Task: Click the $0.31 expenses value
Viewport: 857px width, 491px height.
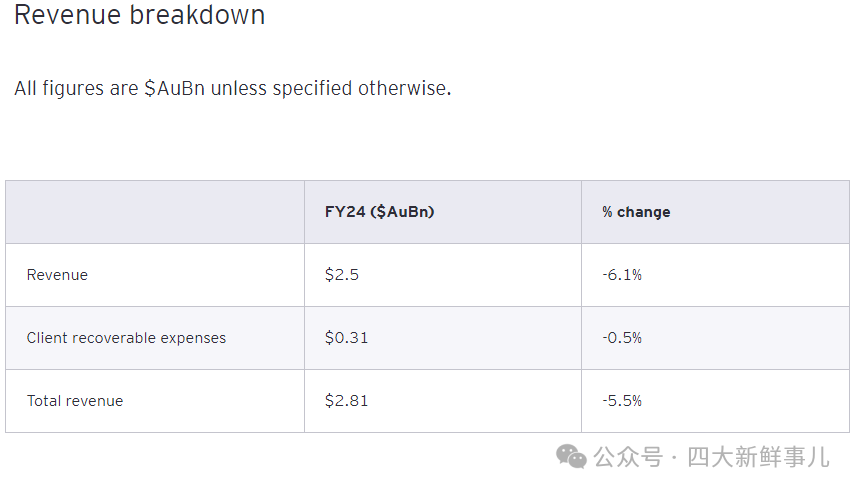Action: tap(347, 338)
